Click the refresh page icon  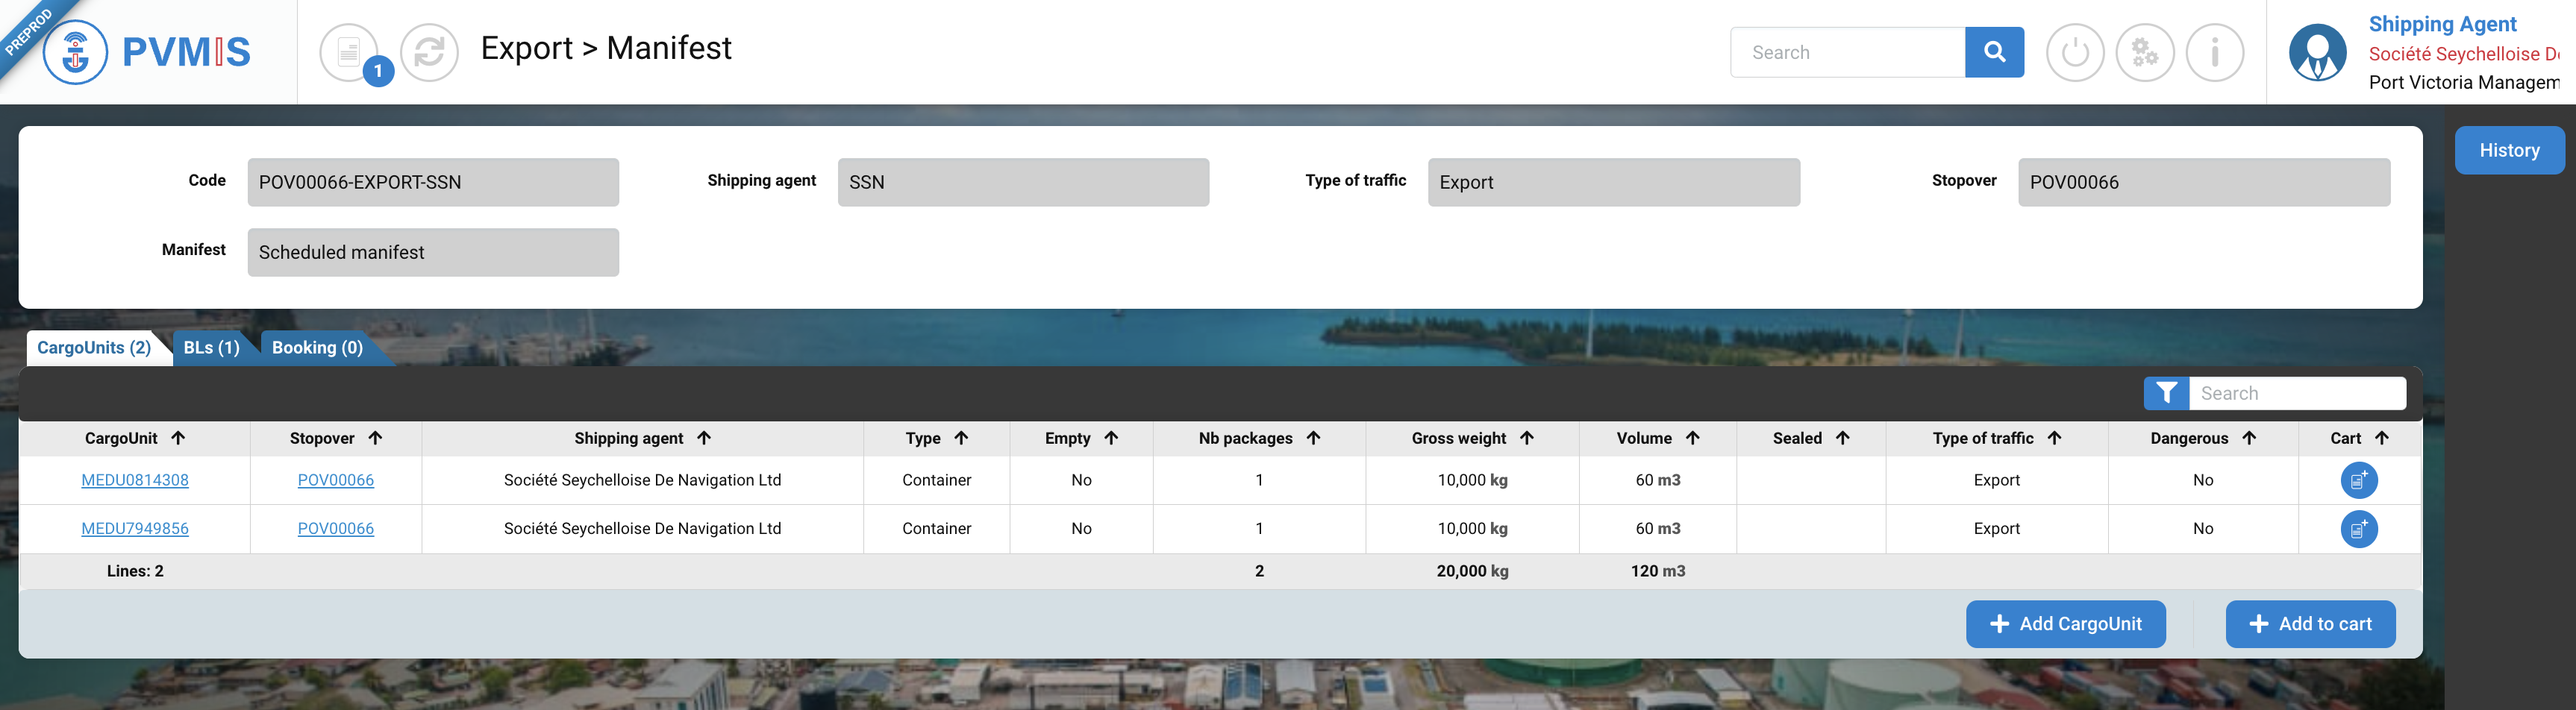click(429, 52)
